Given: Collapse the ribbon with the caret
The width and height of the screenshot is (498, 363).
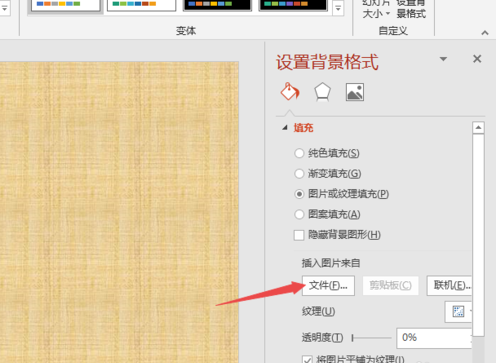Looking at the screenshot, I should tap(485, 33).
